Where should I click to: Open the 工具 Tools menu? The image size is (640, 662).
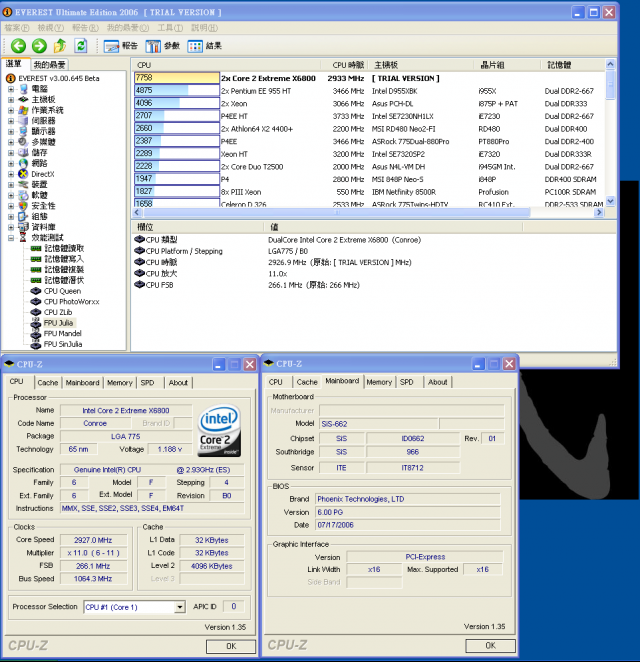point(170,28)
